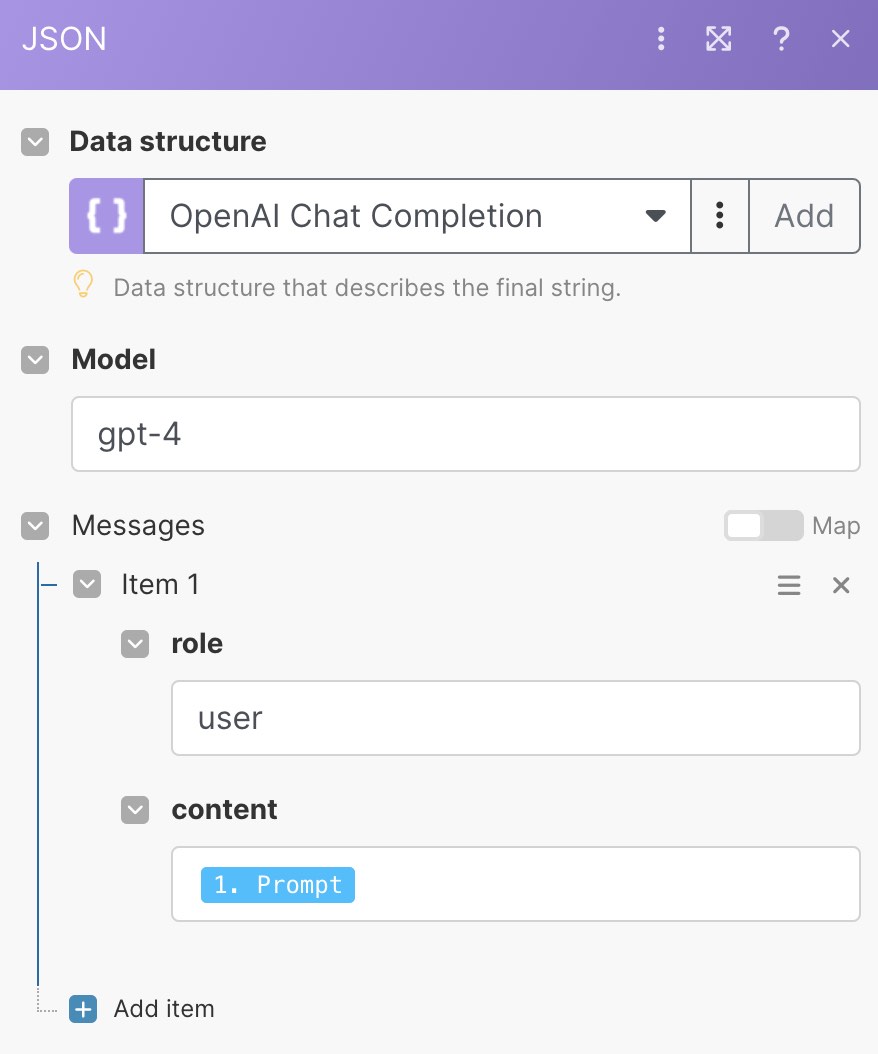Collapse the Messages section chevron
The image size is (878, 1054).
pos(35,526)
